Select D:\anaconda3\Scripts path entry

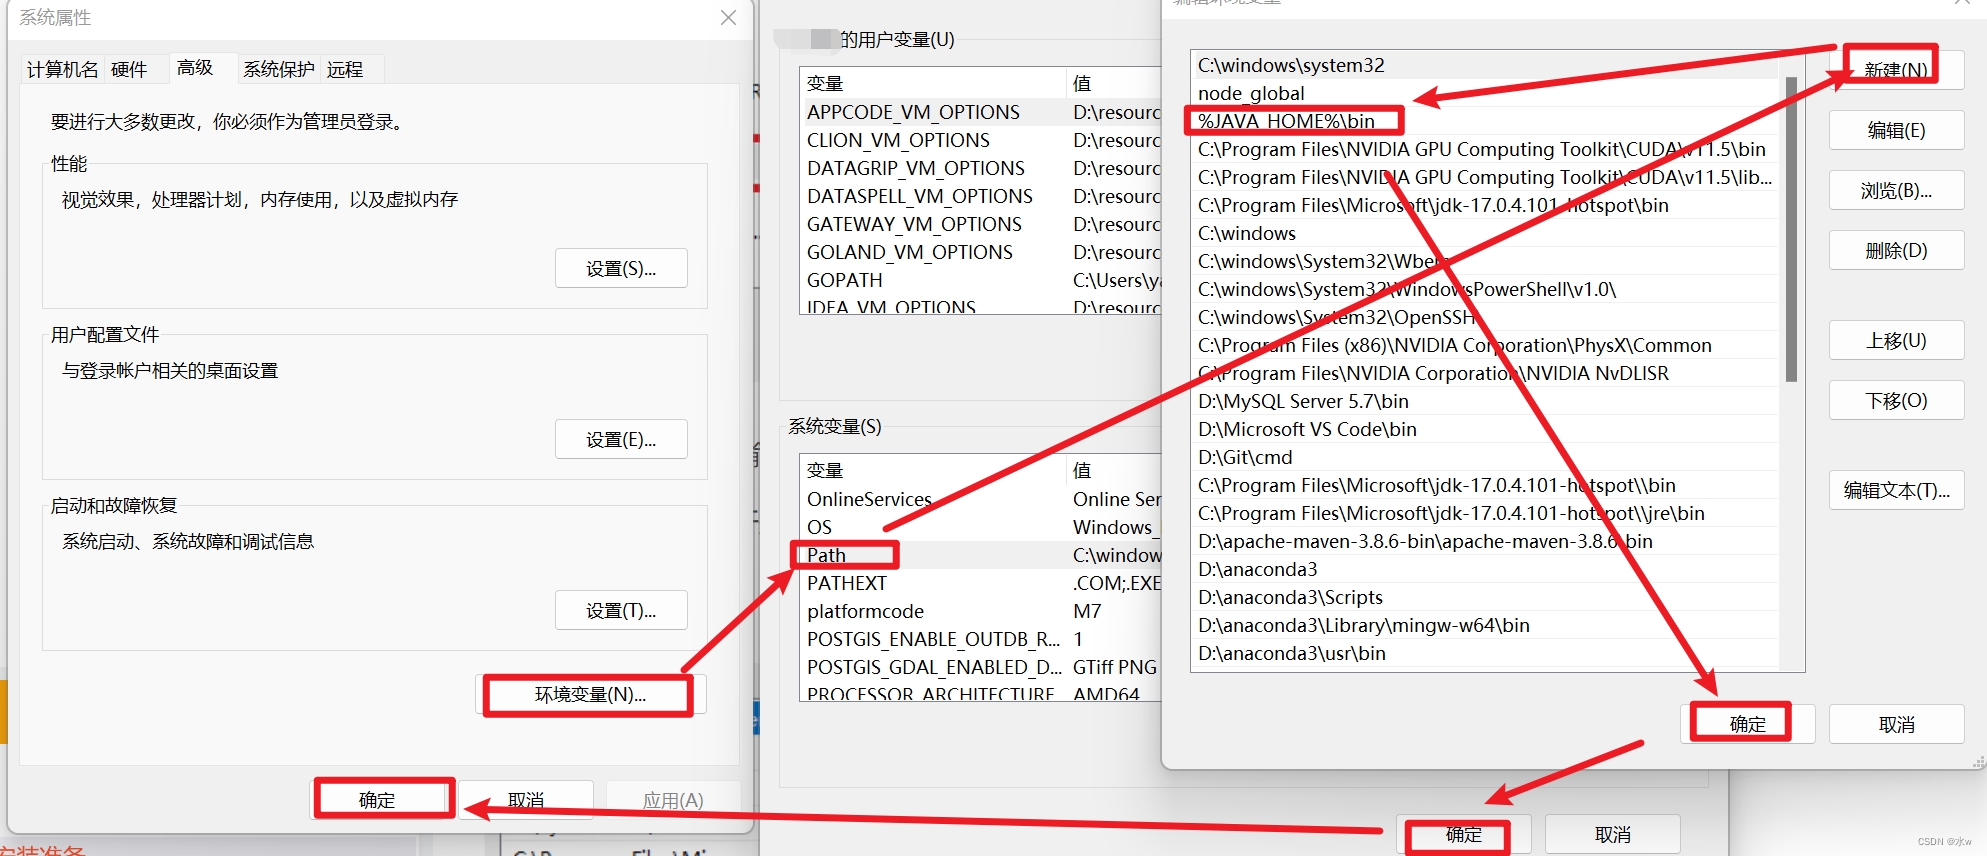(x=1487, y=597)
